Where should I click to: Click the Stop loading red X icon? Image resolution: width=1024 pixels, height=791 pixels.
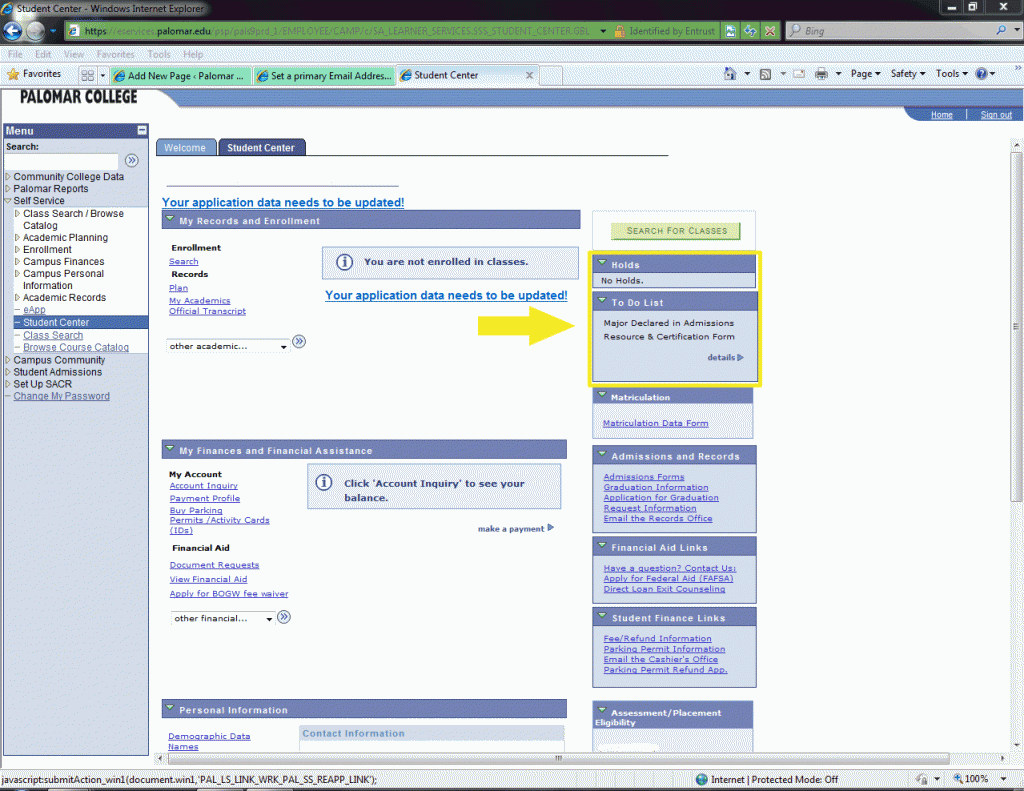(770, 31)
